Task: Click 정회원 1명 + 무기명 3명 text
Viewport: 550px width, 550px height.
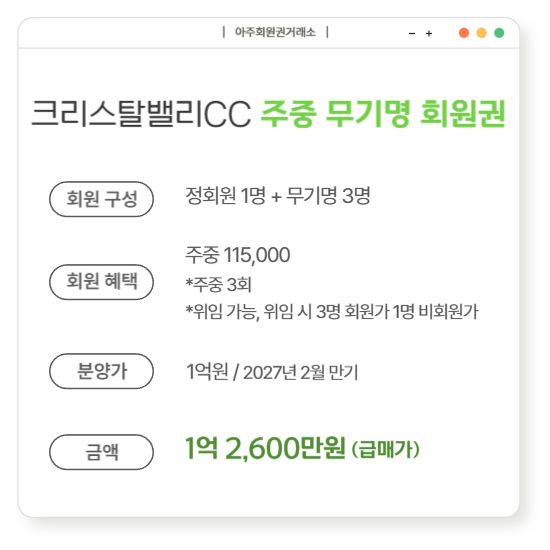Action: (x=278, y=196)
